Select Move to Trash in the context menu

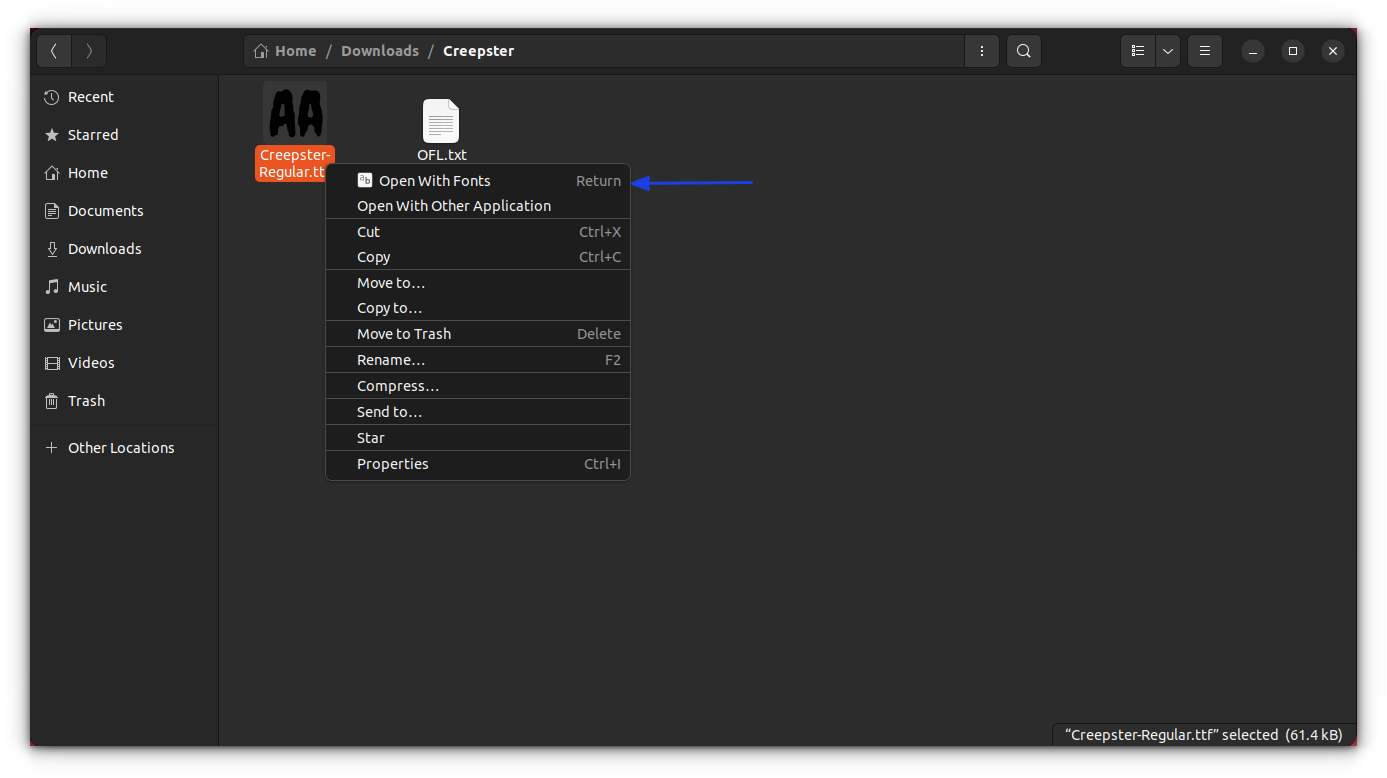click(404, 333)
